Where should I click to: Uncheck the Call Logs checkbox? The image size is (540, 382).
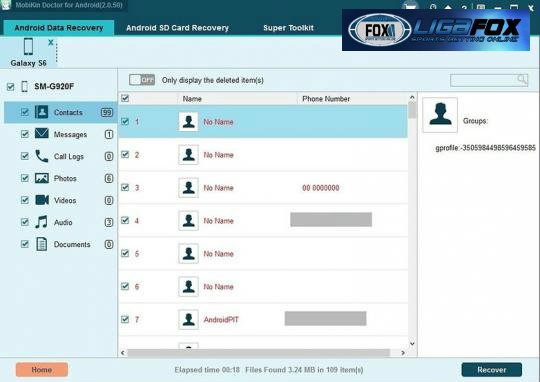(24, 156)
